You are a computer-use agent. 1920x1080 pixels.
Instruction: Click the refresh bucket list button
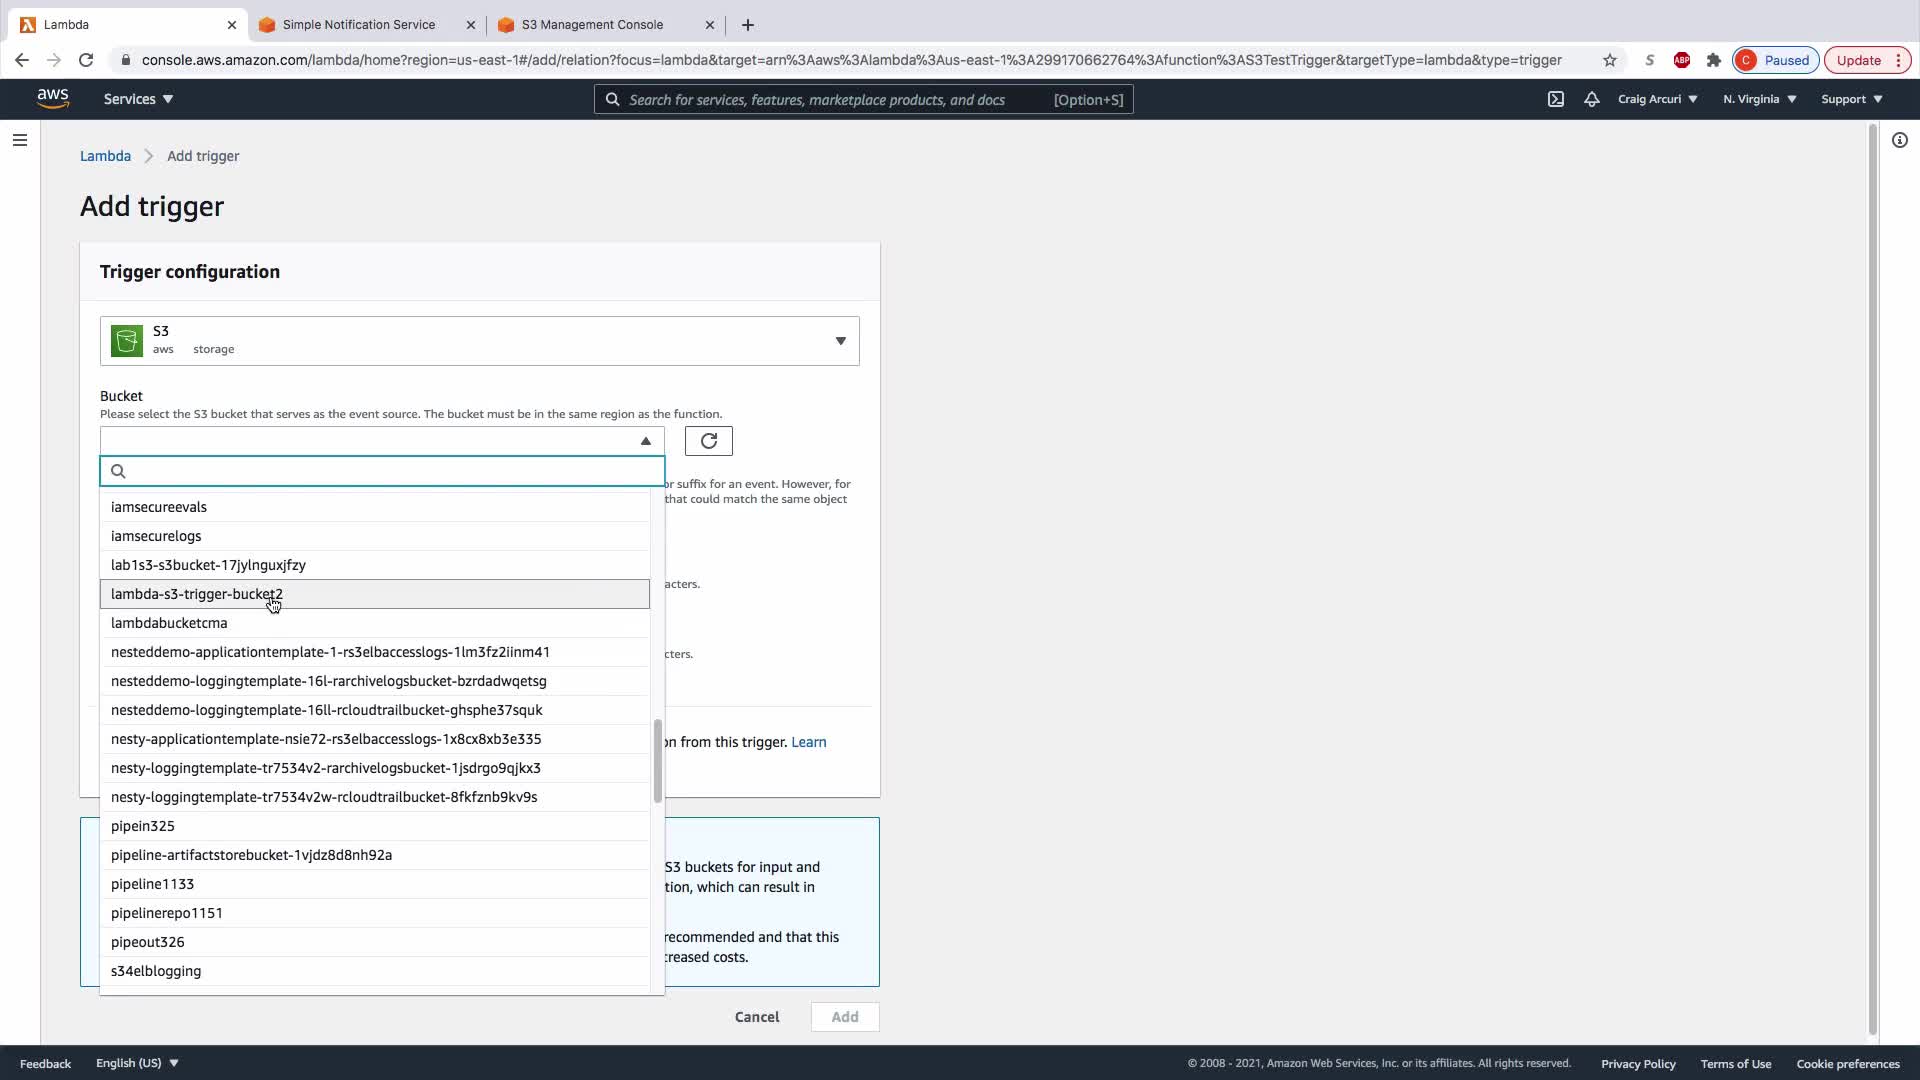click(708, 441)
